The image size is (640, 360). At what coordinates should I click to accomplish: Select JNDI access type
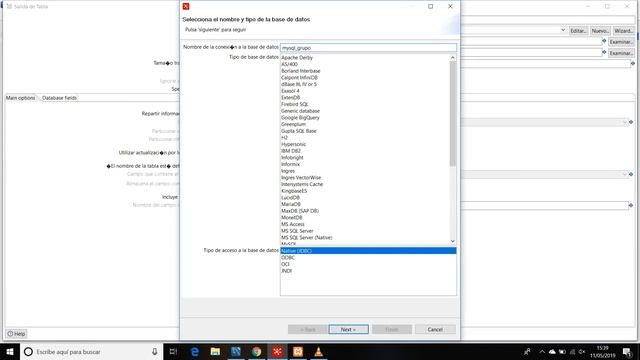(287, 271)
